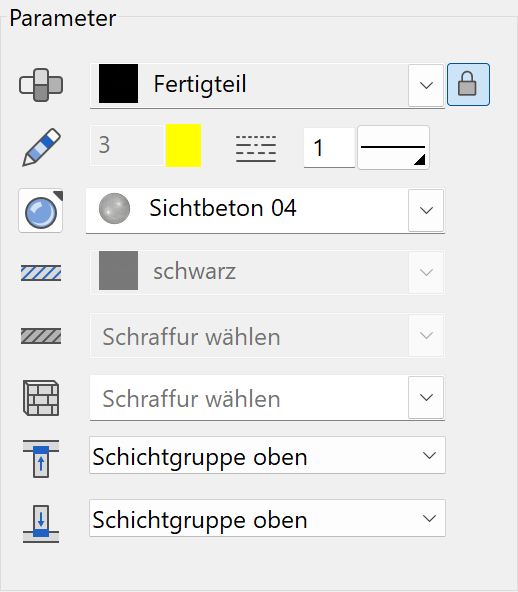Screen dimensions: 518x592
Task: Expand the Sichtbeton 04 material dropdown
Action: (x=426, y=210)
